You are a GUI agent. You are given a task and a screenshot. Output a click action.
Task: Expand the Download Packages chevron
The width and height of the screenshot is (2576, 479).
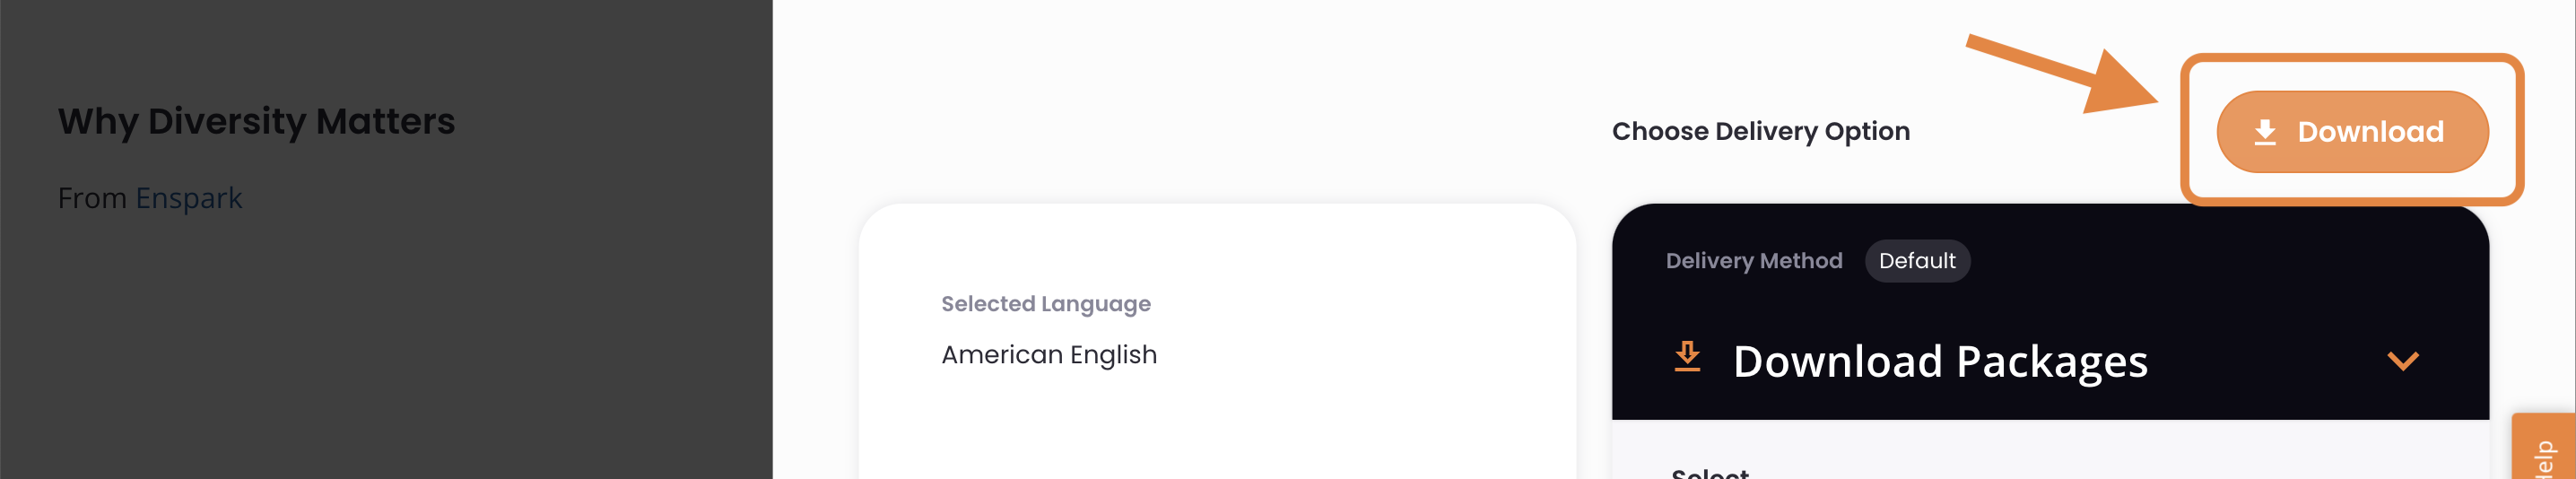[2403, 361]
